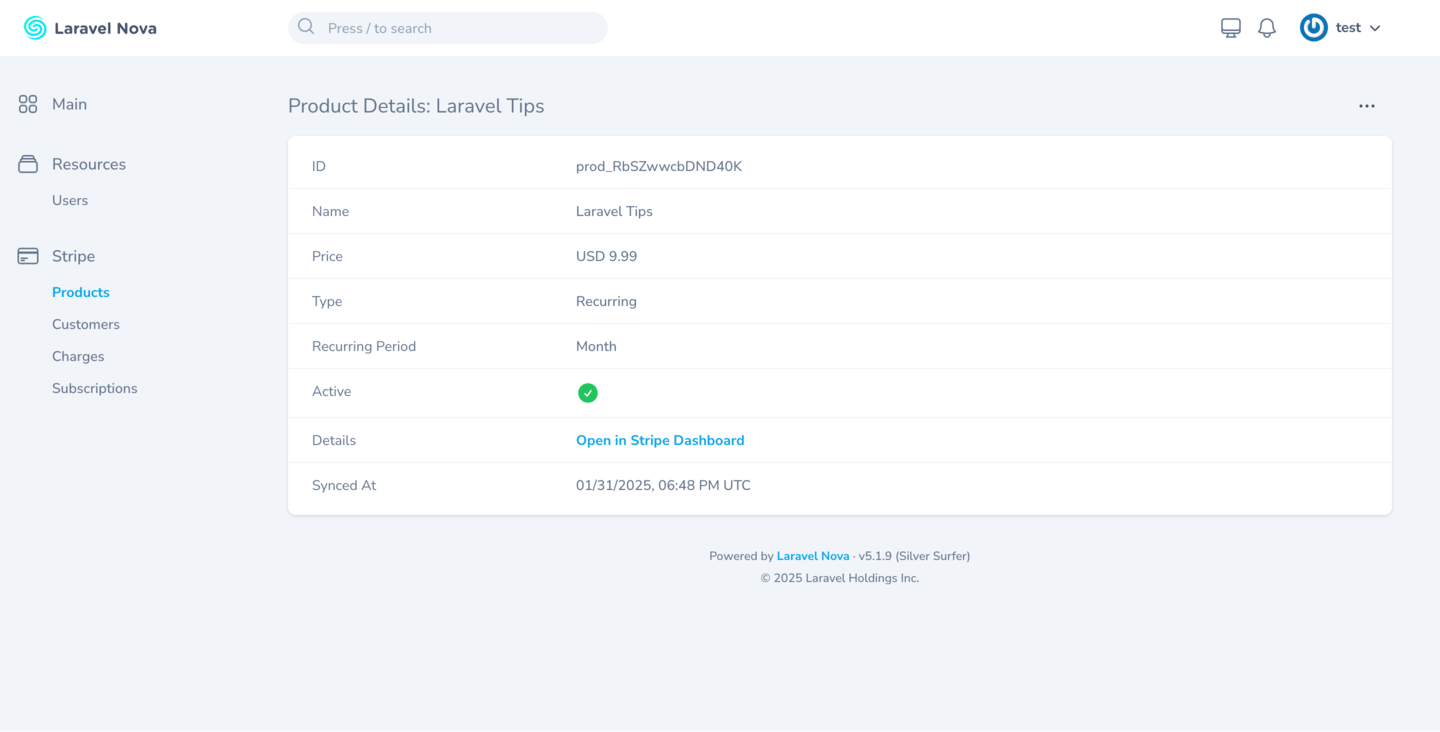The width and height of the screenshot is (1440, 732).
Task: Click the test user avatar icon
Action: pyautogui.click(x=1313, y=28)
